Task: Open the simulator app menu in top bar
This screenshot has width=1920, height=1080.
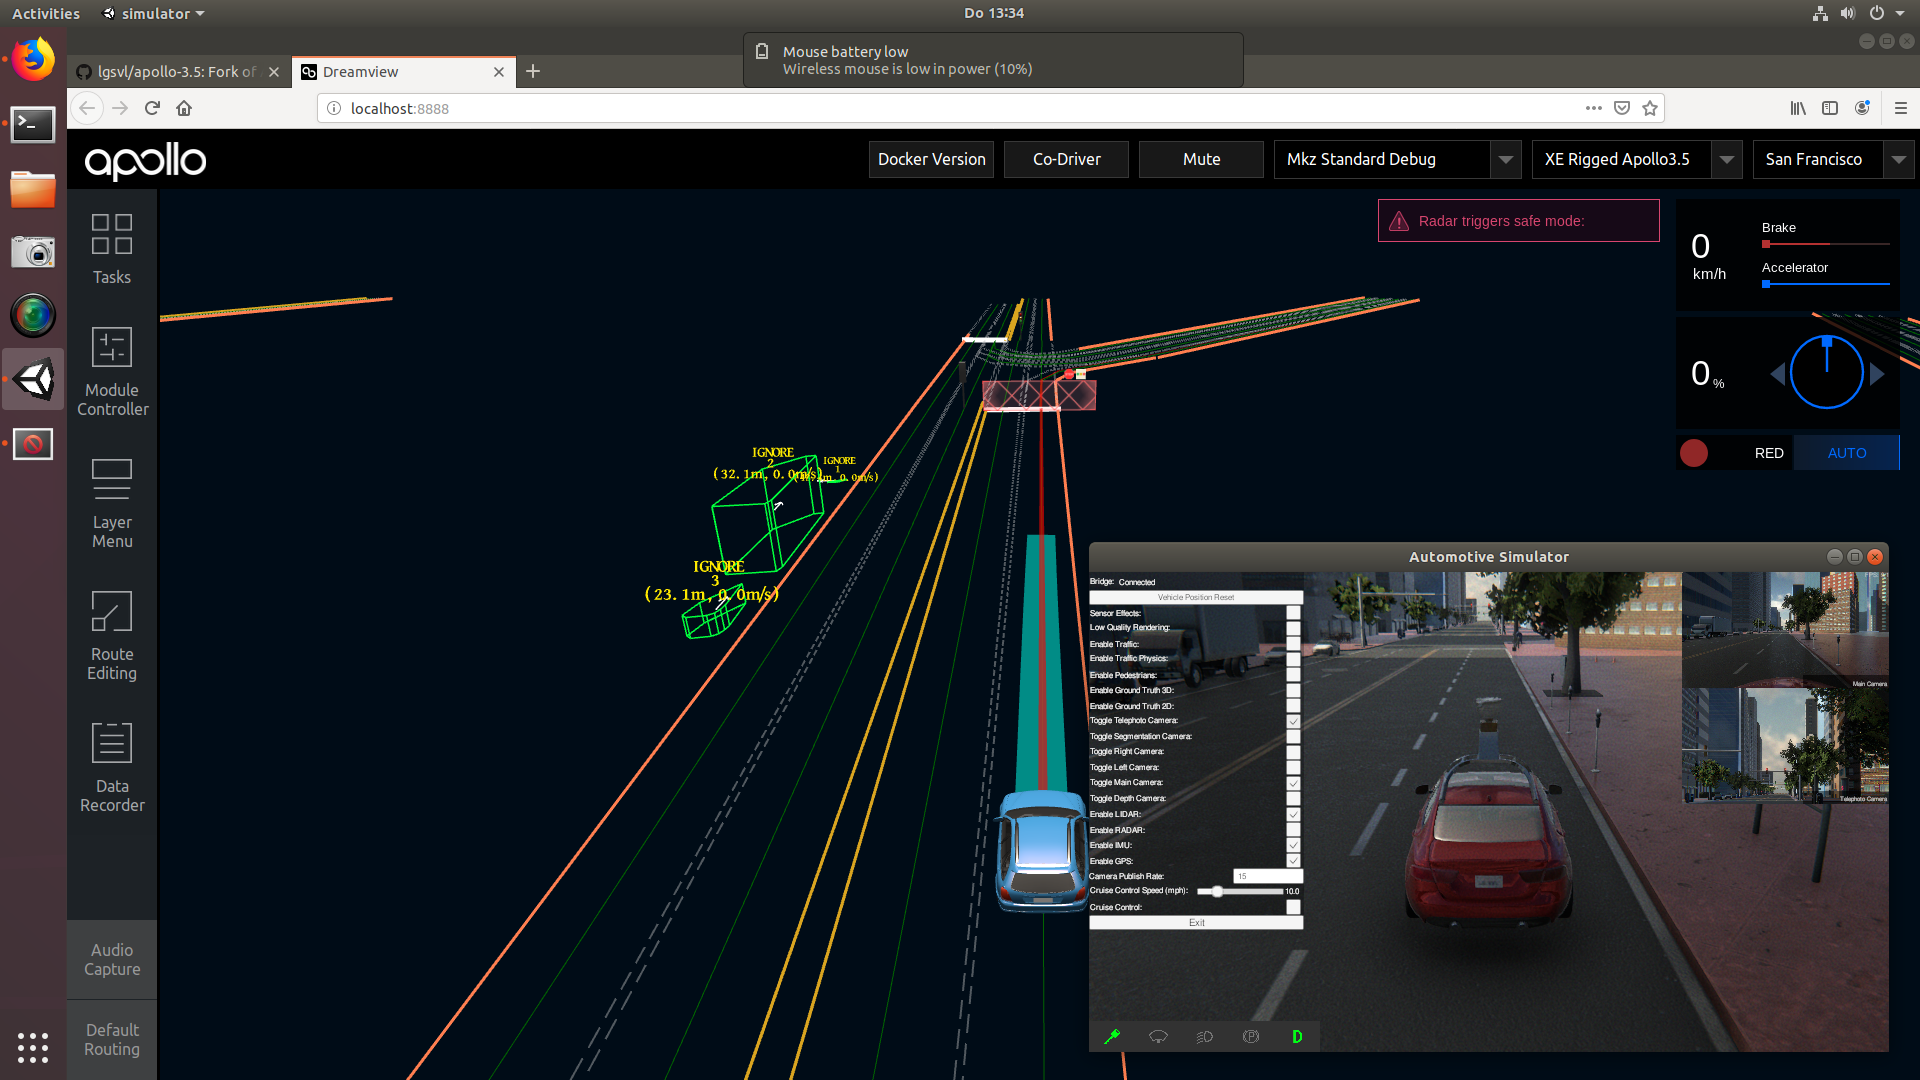Action: [153, 13]
